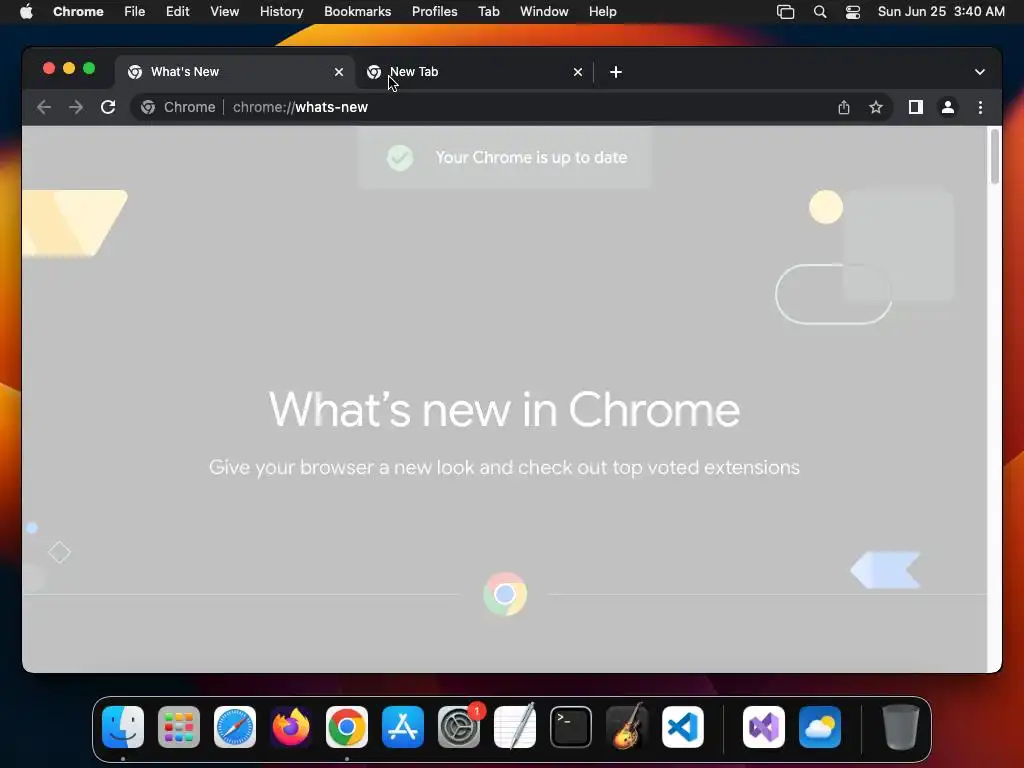The image size is (1024, 768).
Task: Launch Safari from the Dock
Action: point(234,727)
